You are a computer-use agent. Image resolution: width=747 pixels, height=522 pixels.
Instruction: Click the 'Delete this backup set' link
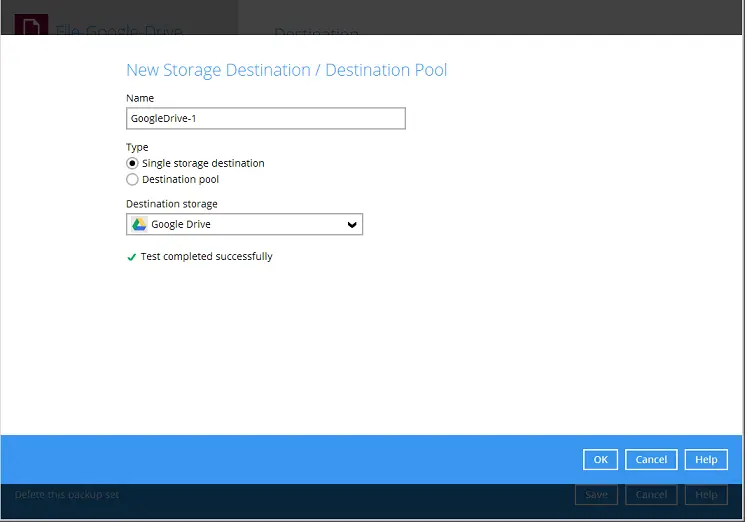[67, 495]
